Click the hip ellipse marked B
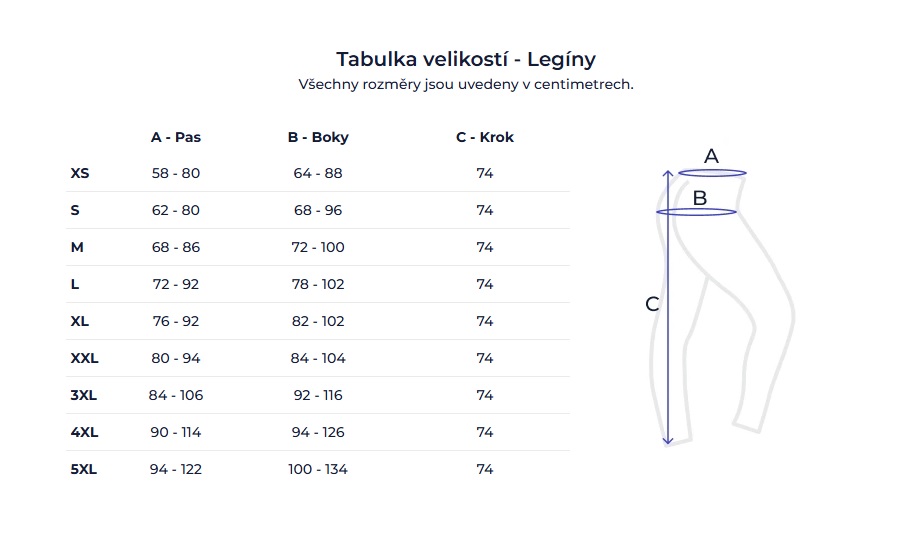Screen dimensions: 907x534 click(697, 211)
